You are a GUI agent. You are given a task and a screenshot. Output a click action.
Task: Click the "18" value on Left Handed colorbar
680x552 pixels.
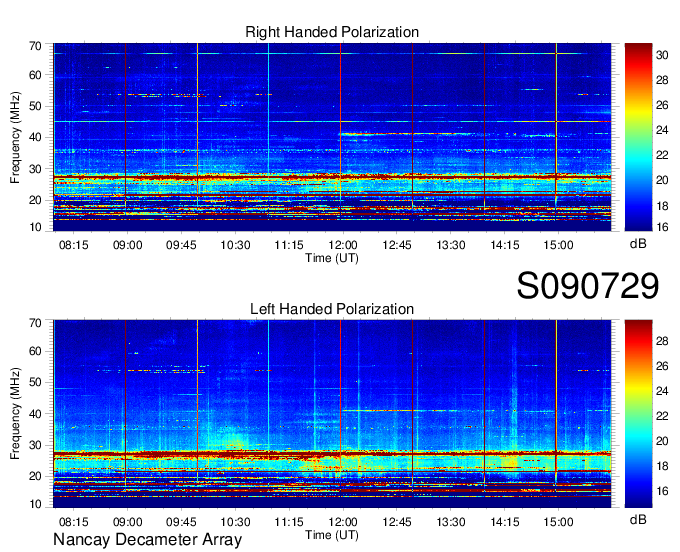[x=662, y=466]
